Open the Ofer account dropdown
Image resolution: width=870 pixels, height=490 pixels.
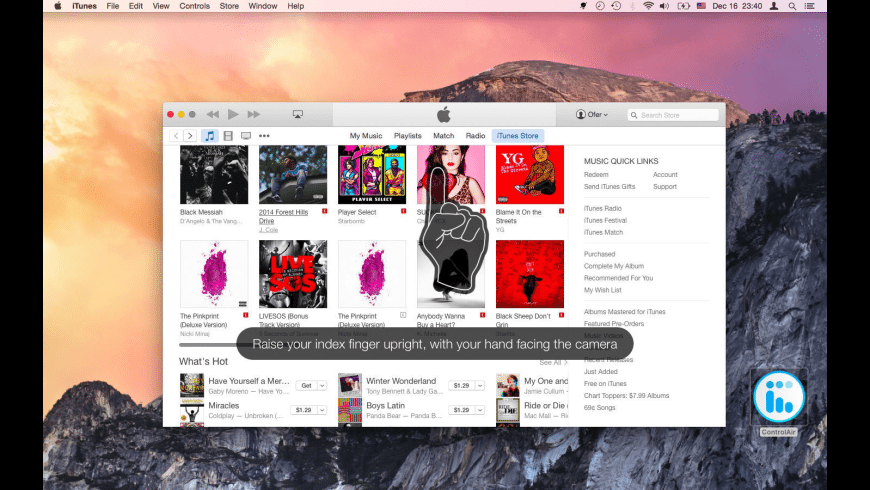[x=591, y=114]
